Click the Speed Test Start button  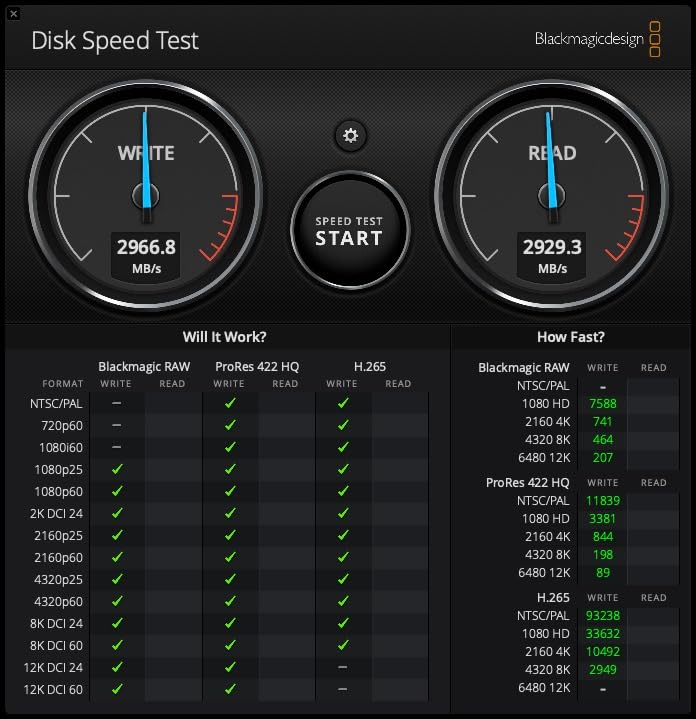[349, 230]
